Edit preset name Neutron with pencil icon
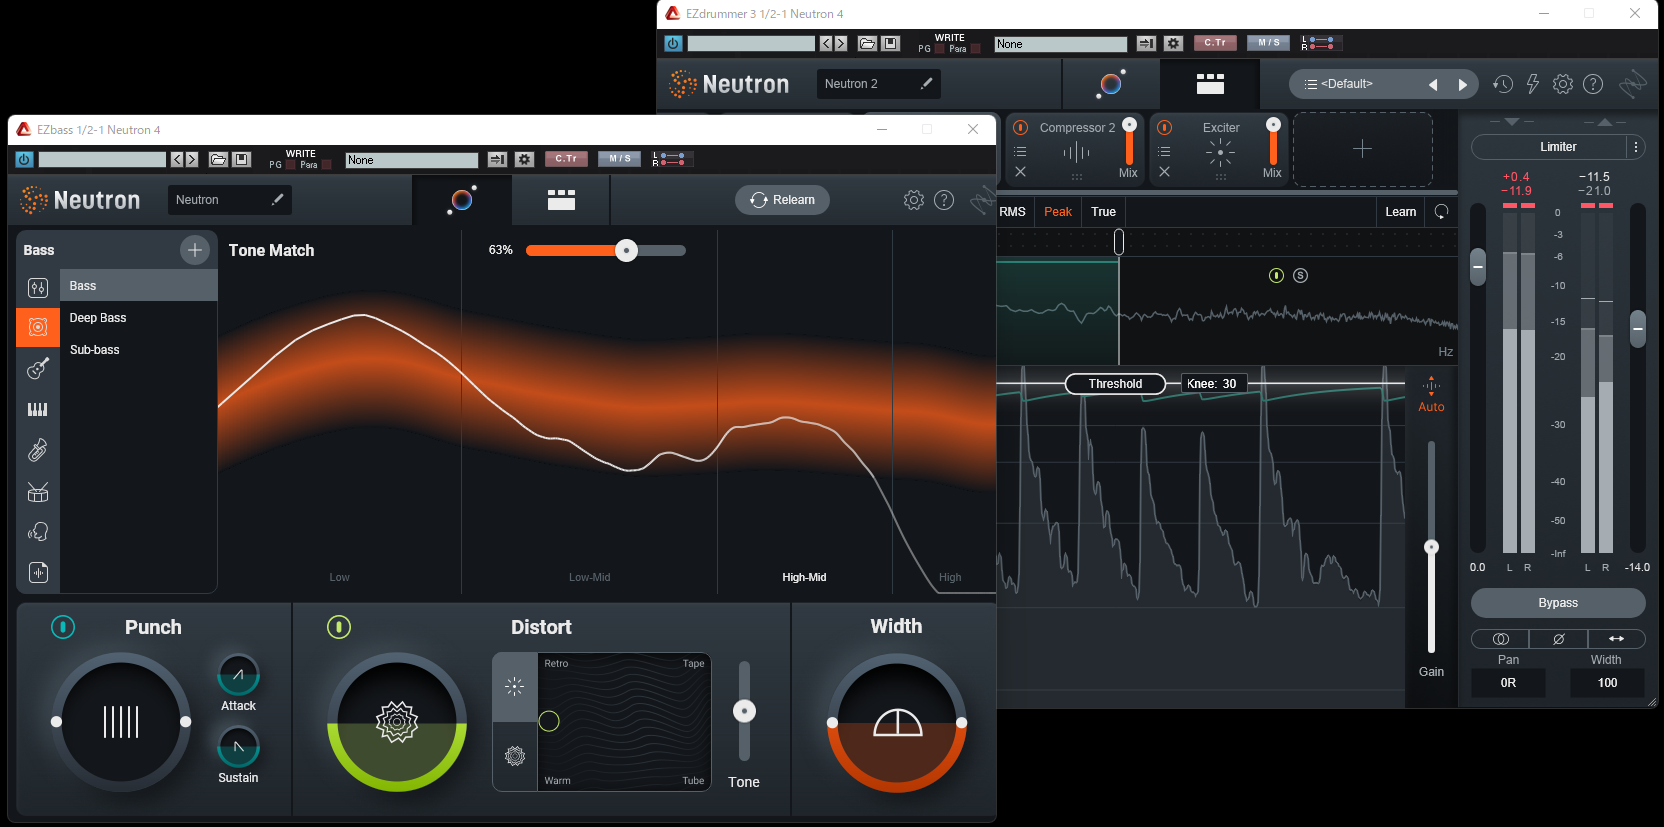This screenshot has height=827, width=1664. 277,200
